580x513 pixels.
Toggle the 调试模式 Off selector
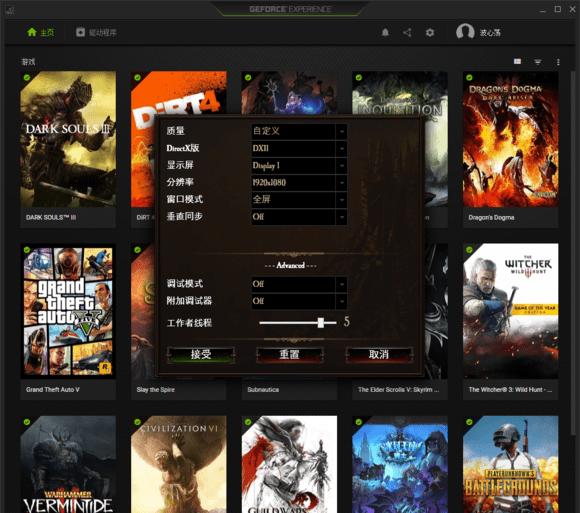(x=299, y=284)
